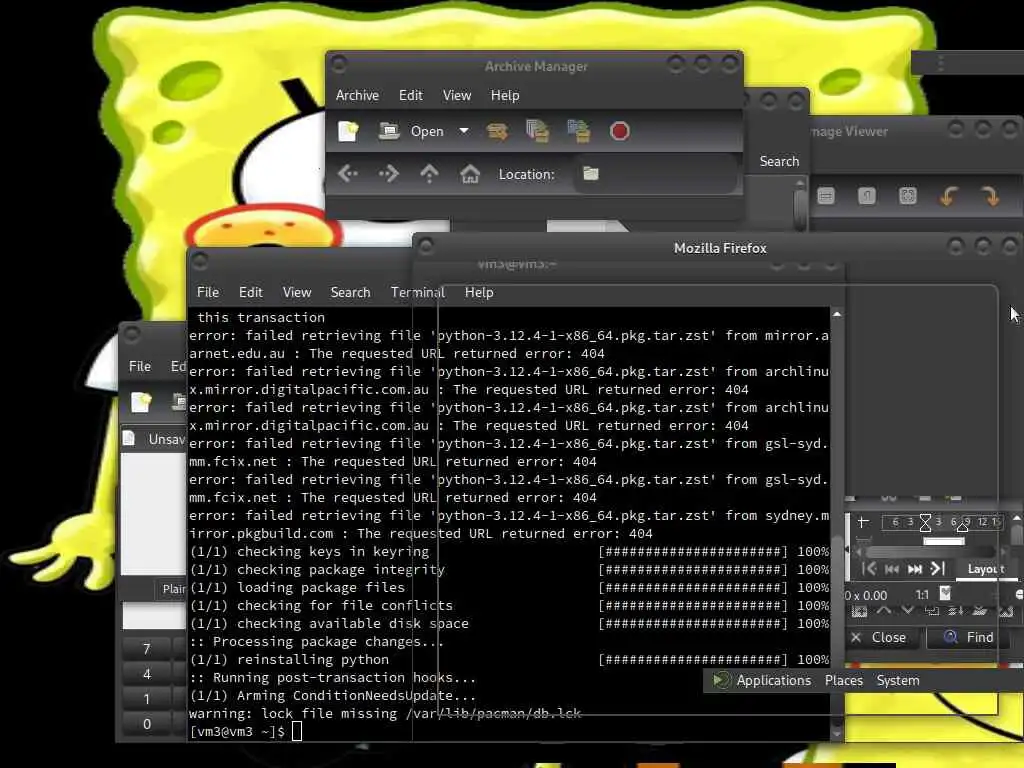This screenshot has height=768, width=1024.
Task: Click the red Stop icon in Archive Manager
Action: coord(619,131)
